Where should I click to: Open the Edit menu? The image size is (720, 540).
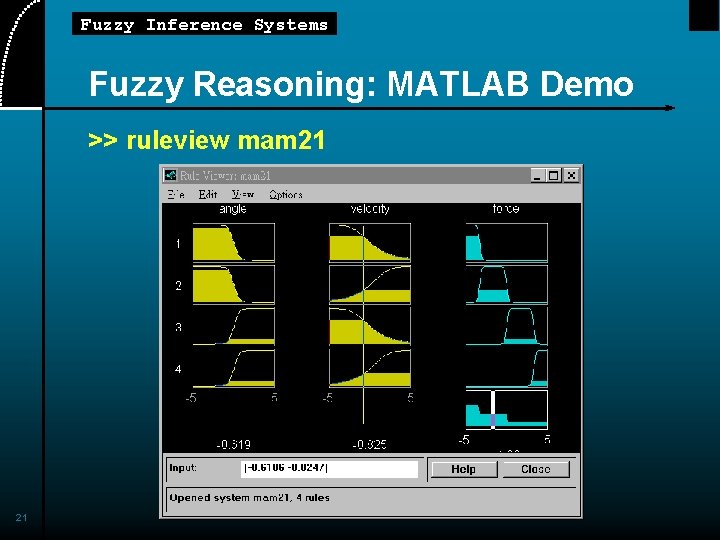tap(208, 195)
